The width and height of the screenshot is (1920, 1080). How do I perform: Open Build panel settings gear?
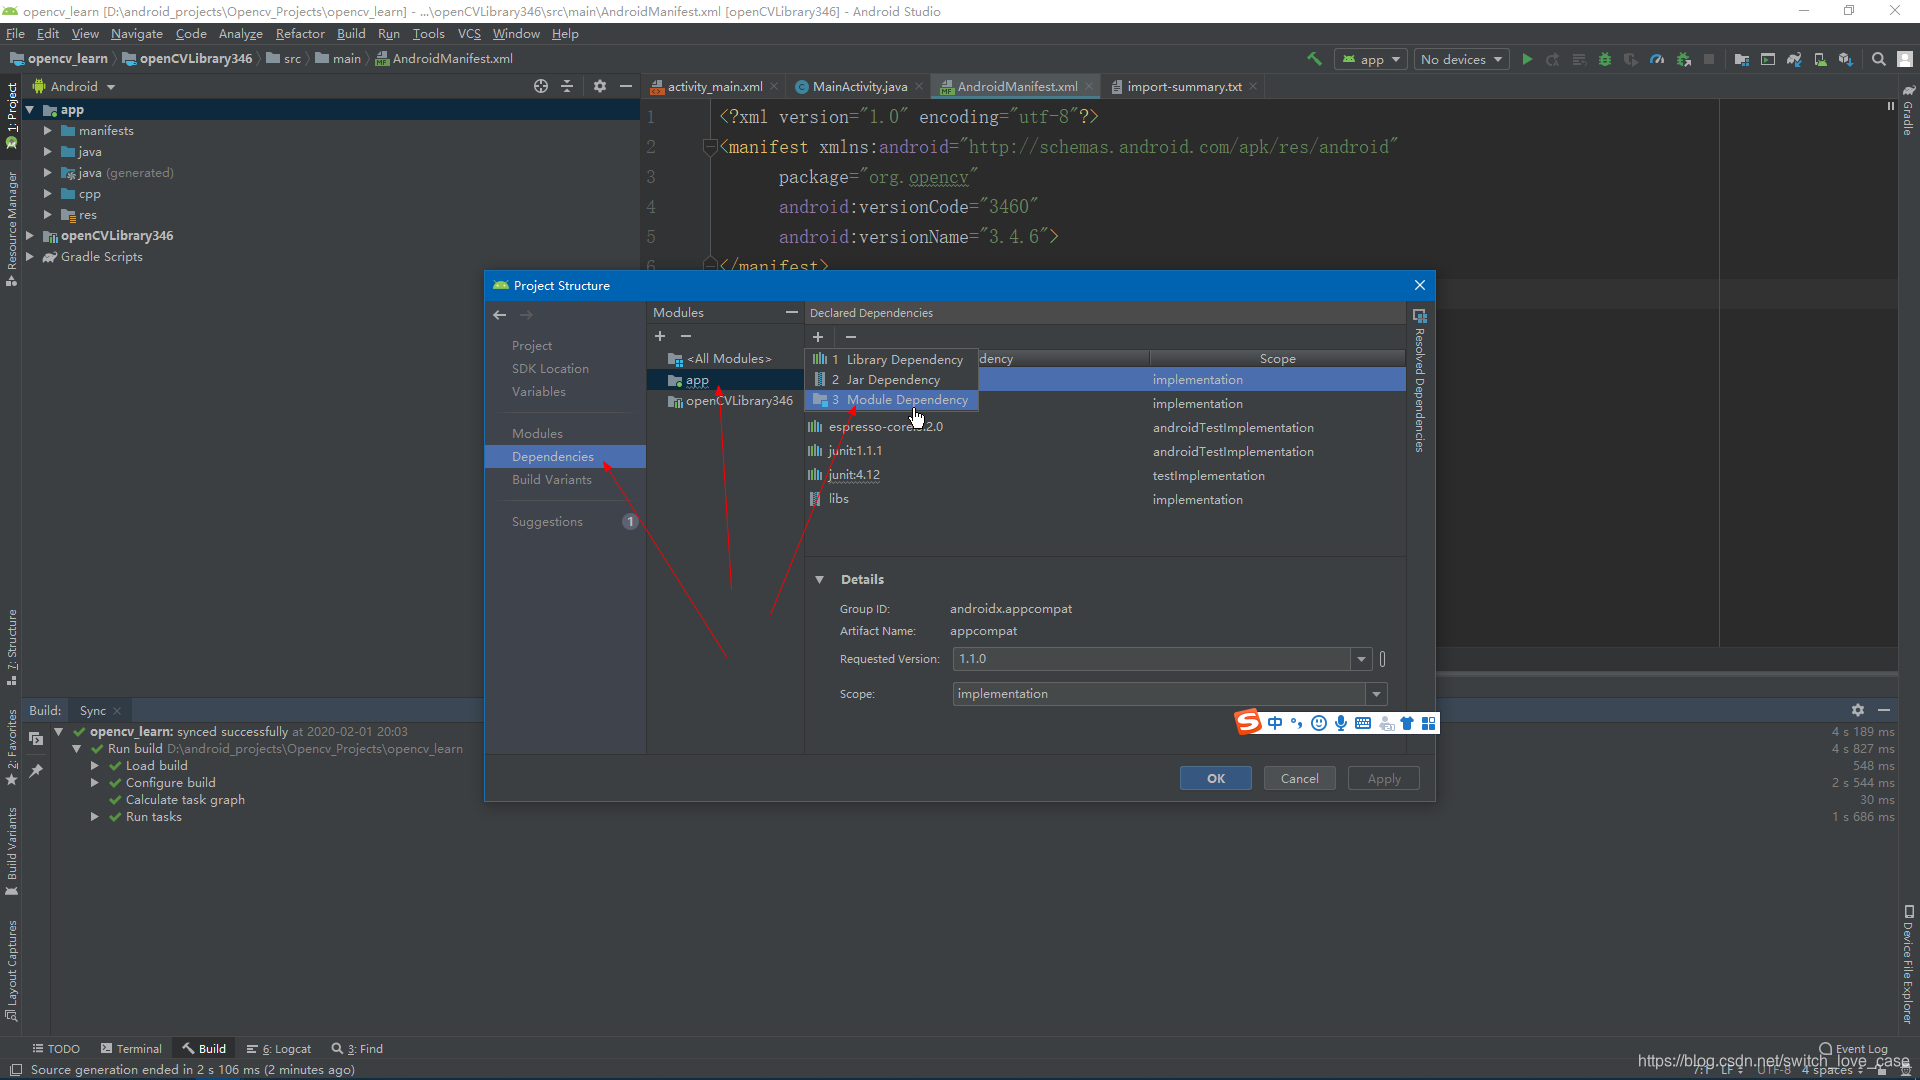[x=1858, y=710]
